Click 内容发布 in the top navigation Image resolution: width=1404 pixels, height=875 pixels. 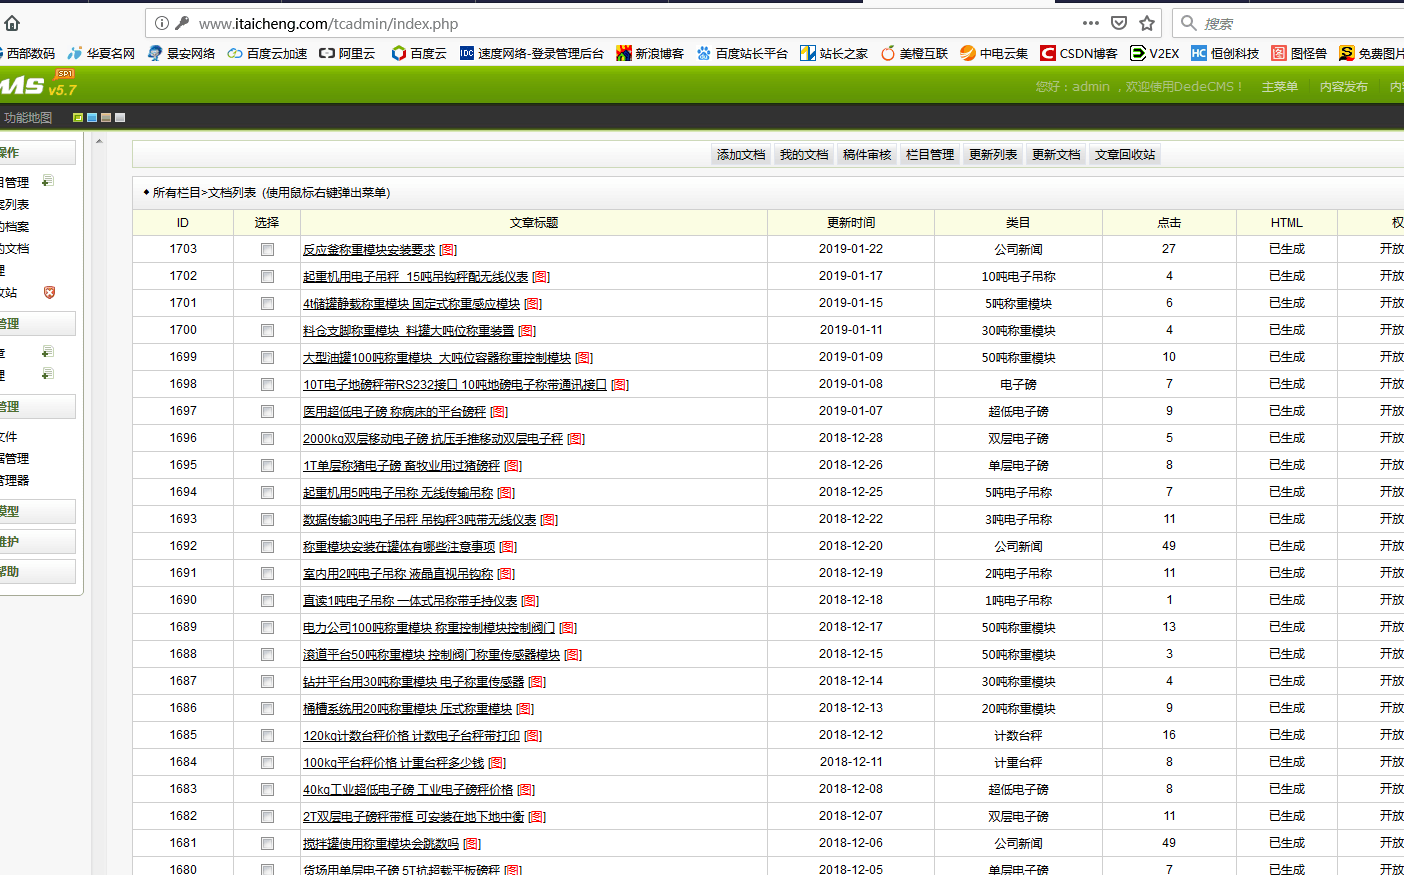(1343, 87)
